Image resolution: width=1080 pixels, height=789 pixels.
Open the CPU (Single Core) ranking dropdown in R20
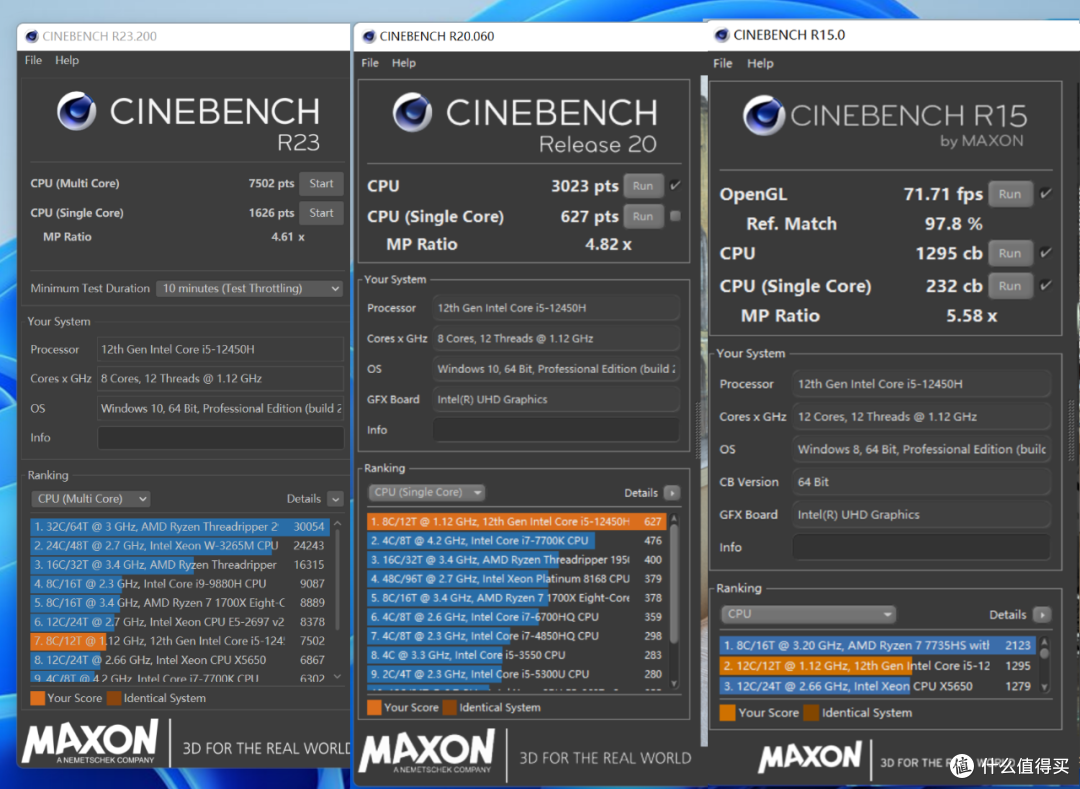click(426, 492)
